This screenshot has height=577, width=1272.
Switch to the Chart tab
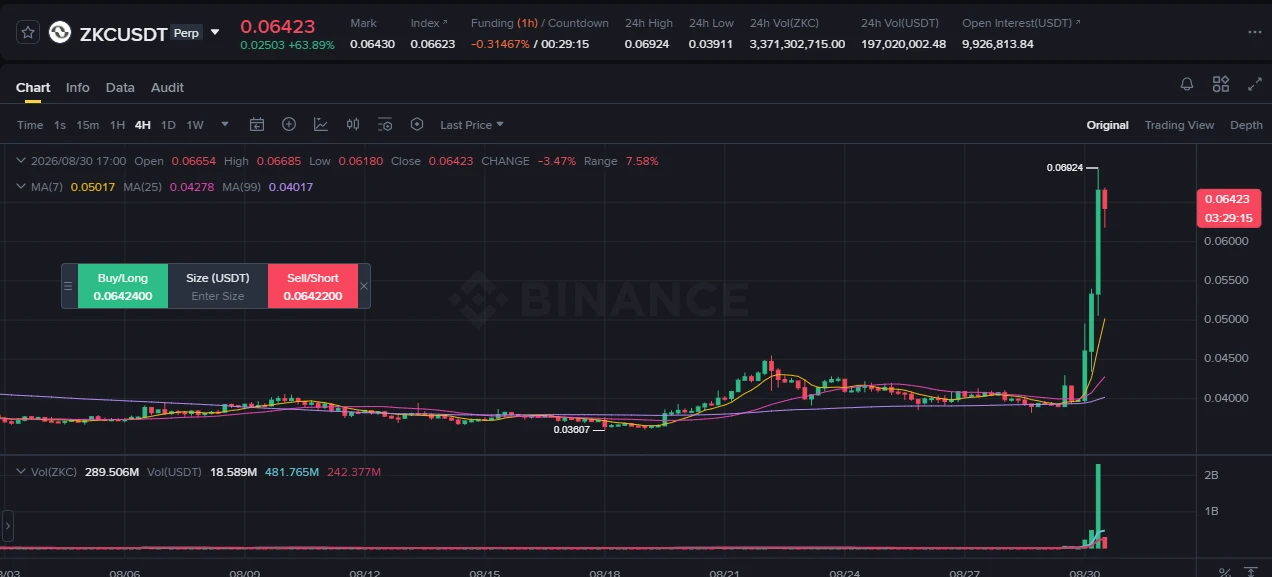pos(33,87)
